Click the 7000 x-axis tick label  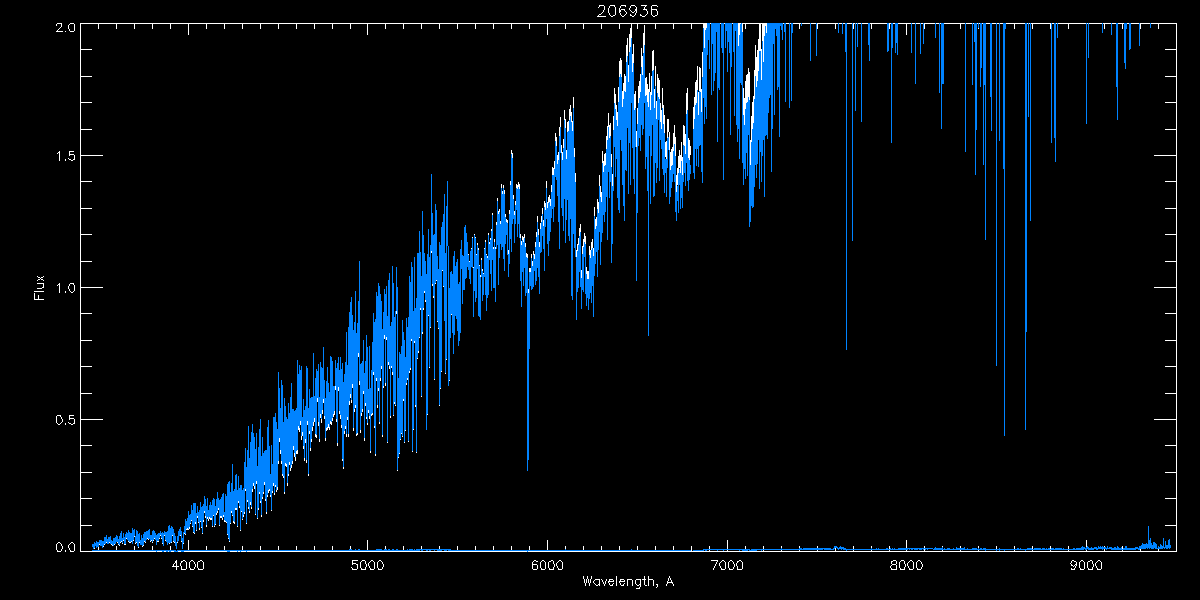(727, 566)
